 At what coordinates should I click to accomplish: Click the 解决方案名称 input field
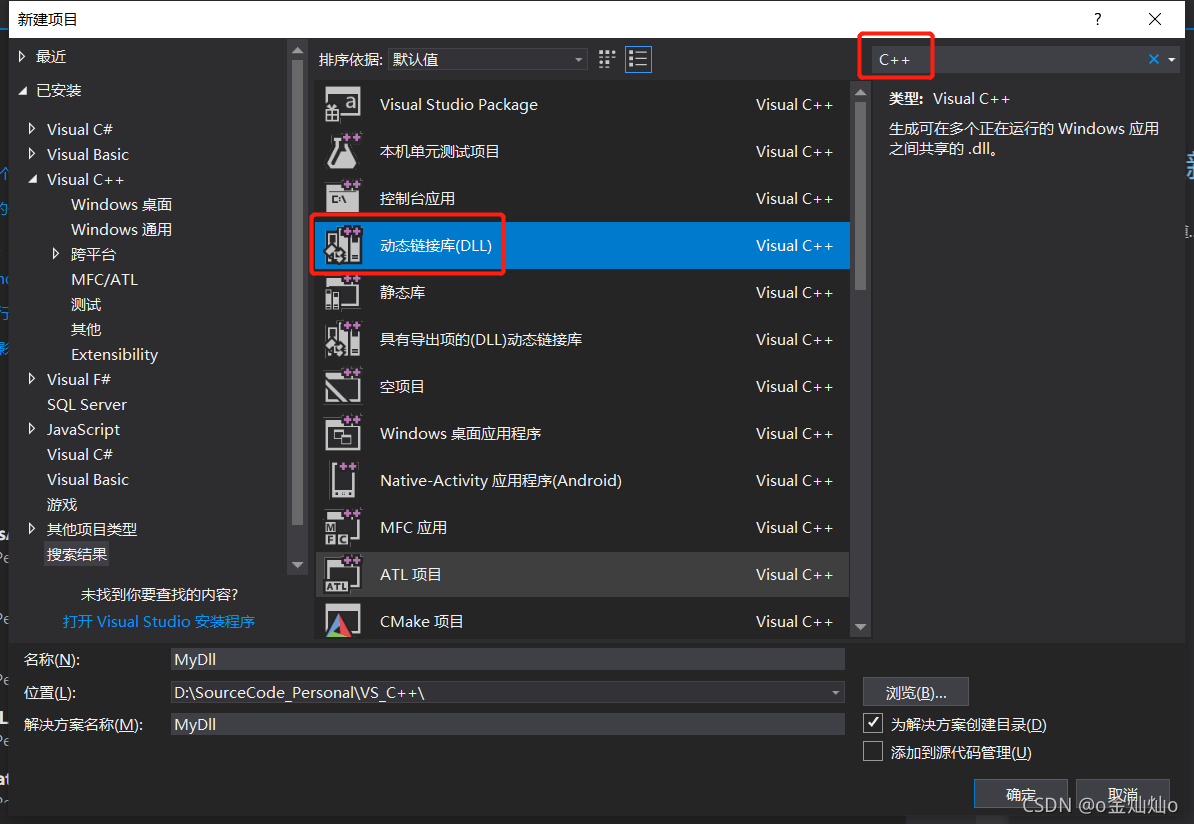click(x=508, y=724)
